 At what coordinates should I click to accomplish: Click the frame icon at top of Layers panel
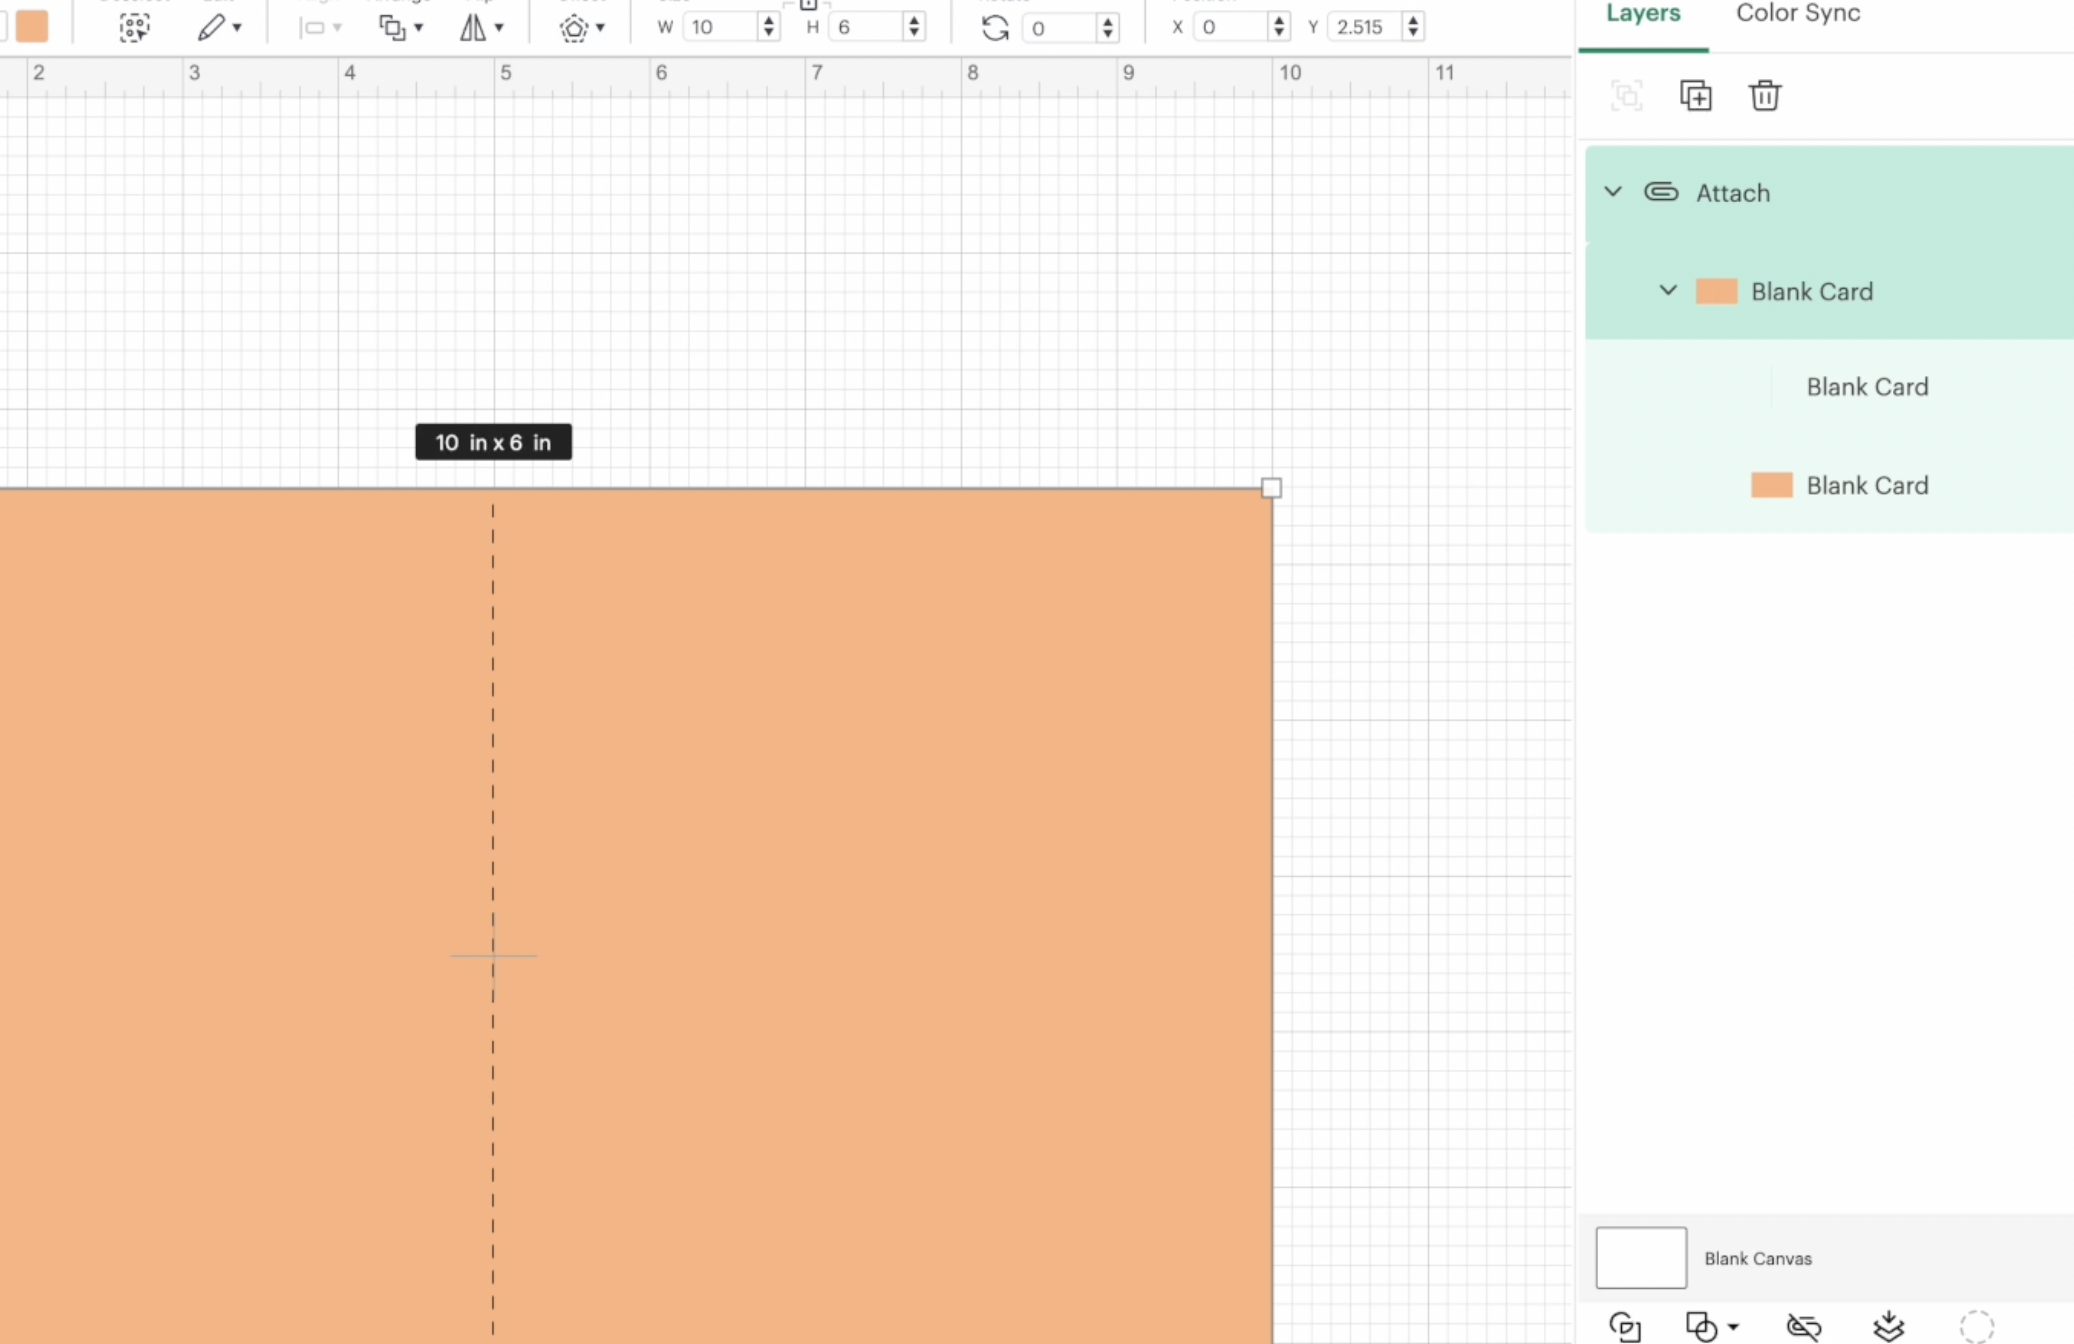click(1627, 95)
